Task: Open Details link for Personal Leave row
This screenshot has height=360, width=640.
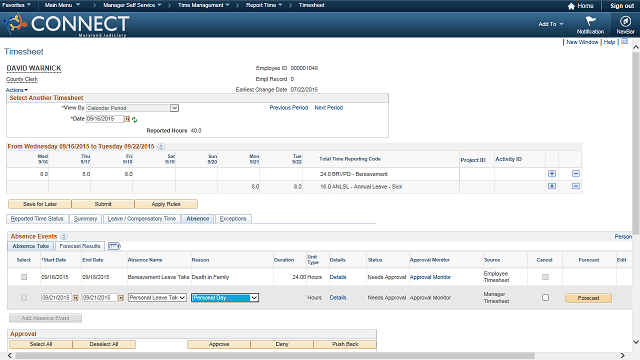Action: (338, 298)
